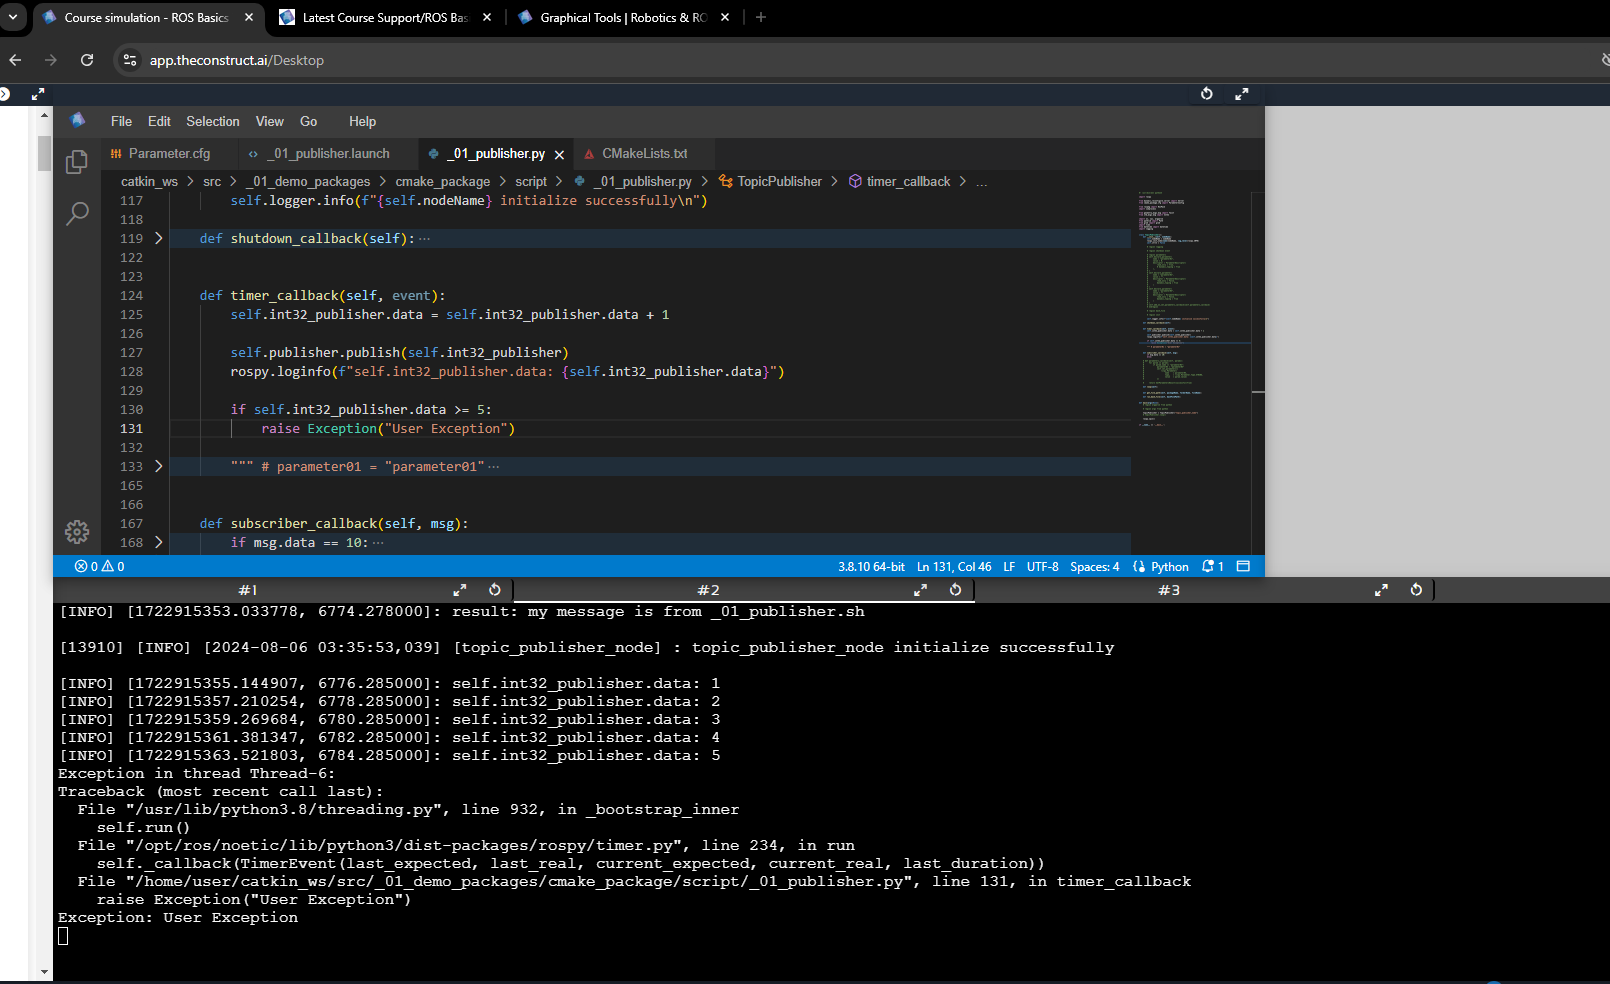1610x984 pixels.
Task: Click LF line ending in status bar
Action: click(x=1009, y=566)
